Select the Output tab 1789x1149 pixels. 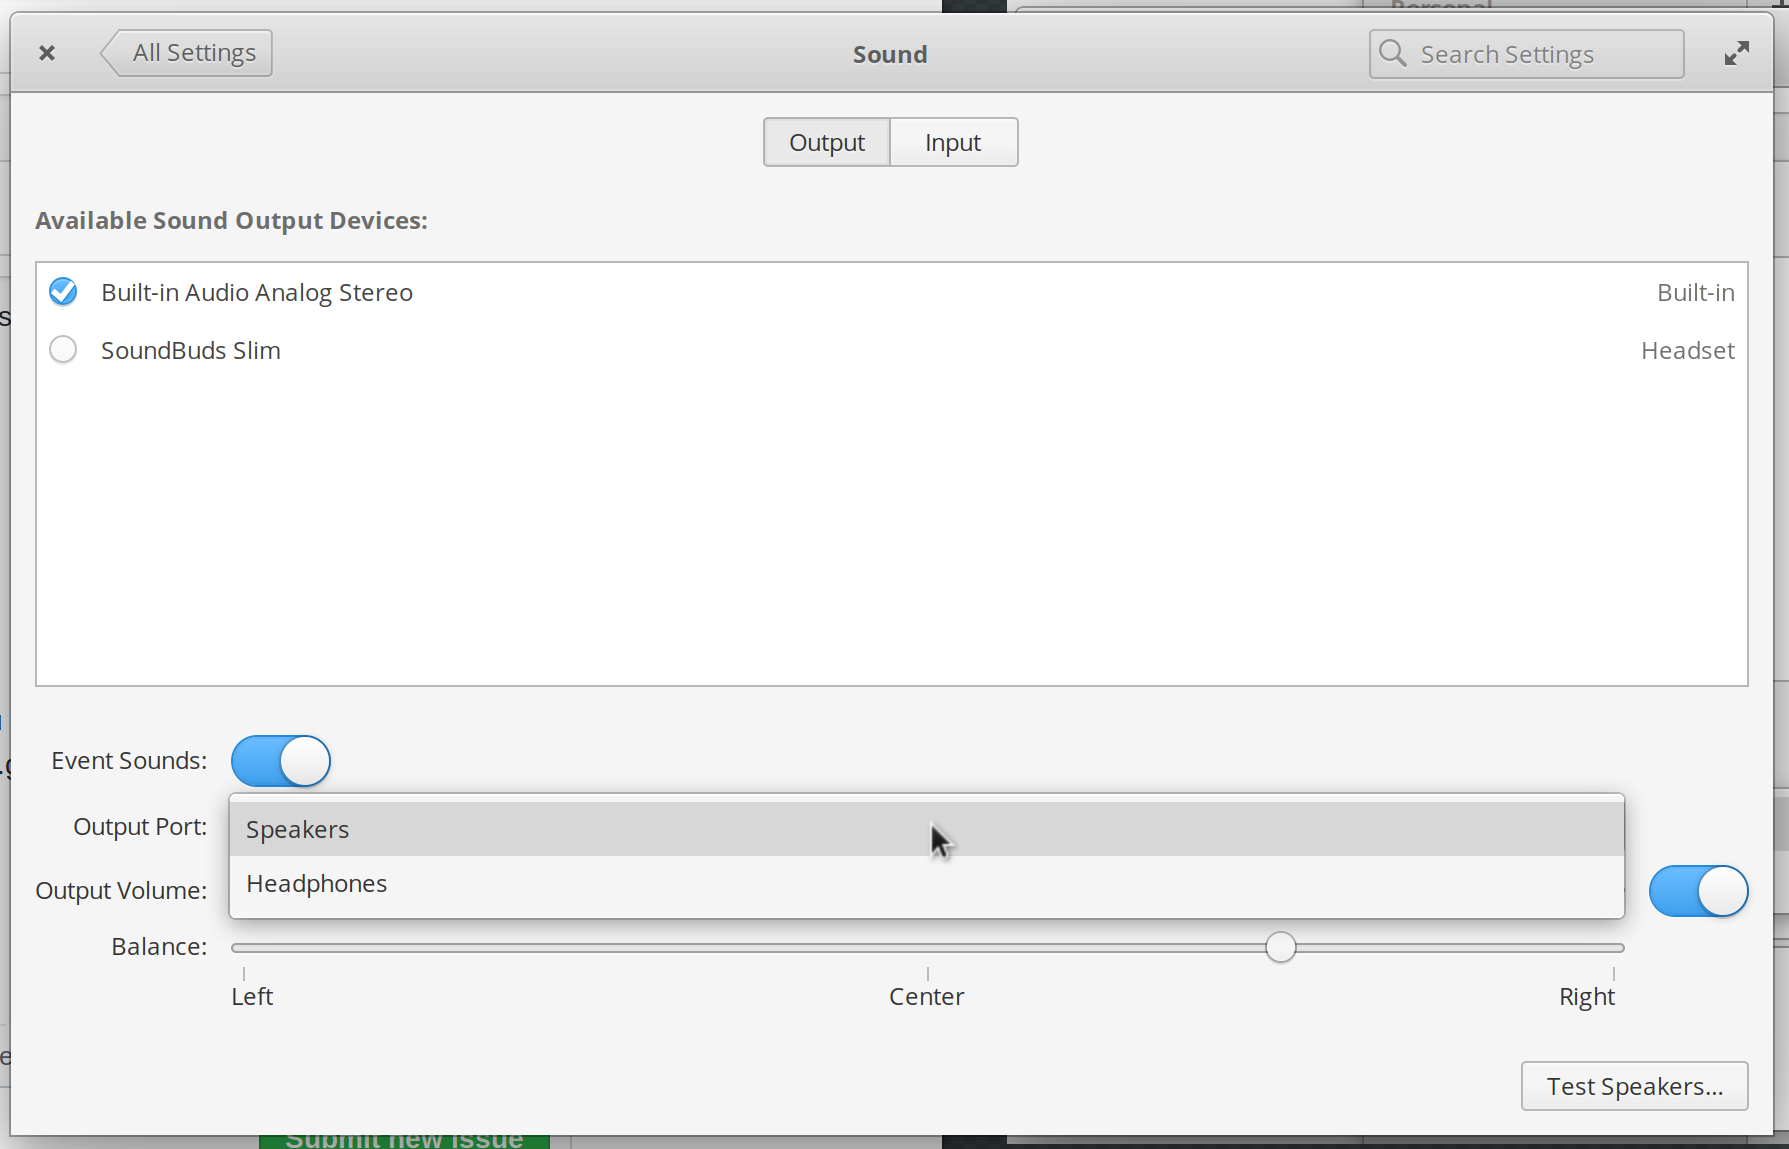(x=826, y=142)
